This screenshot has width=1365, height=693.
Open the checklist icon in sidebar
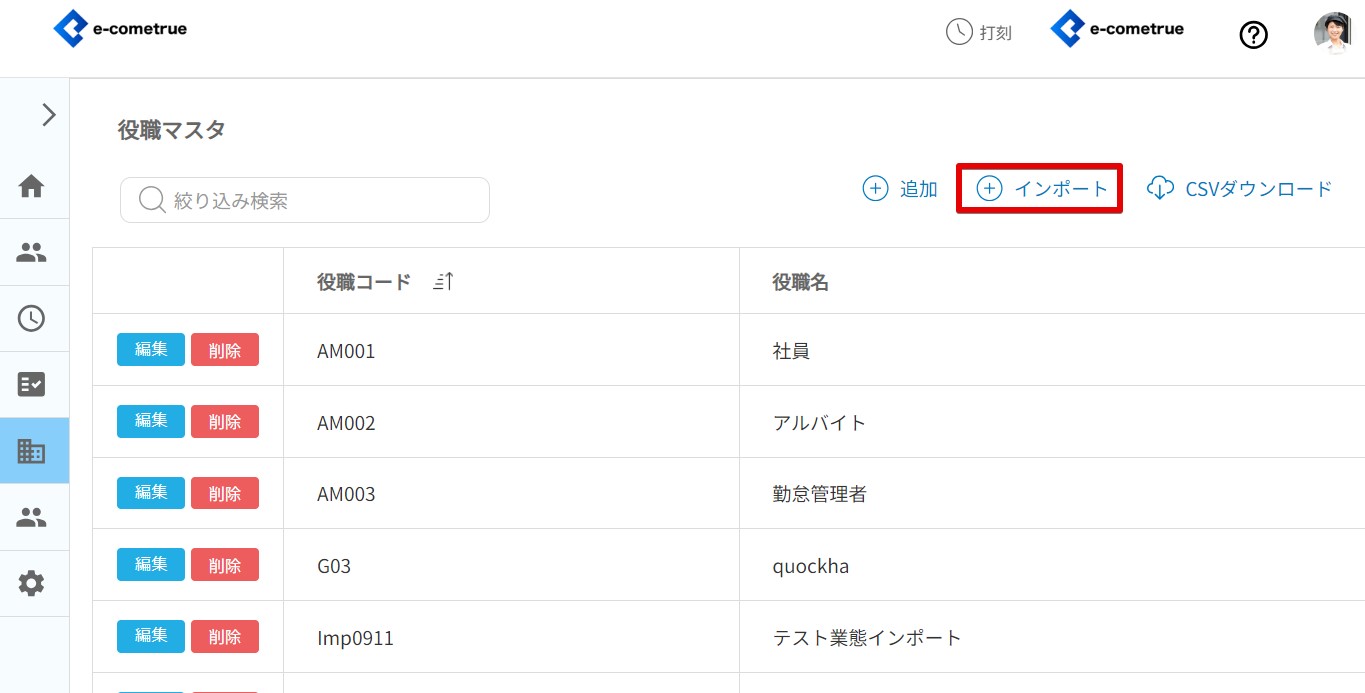click(x=32, y=384)
